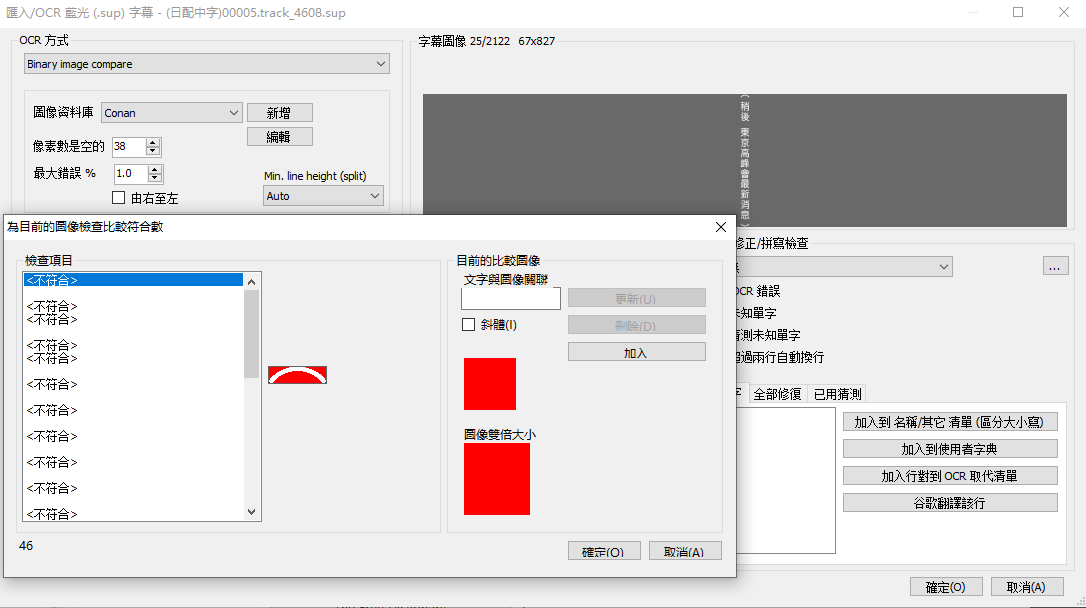
Task: Enable the 斜體(I) checkbox
Action: click(x=468, y=325)
